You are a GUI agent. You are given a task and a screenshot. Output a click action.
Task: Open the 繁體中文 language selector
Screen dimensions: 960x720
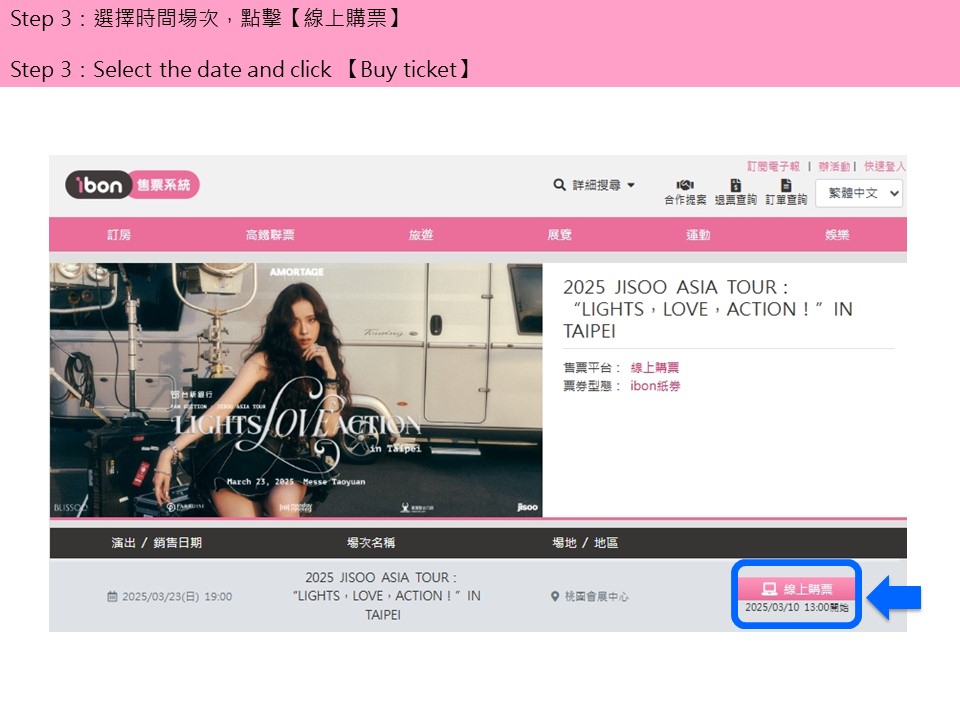click(859, 193)
